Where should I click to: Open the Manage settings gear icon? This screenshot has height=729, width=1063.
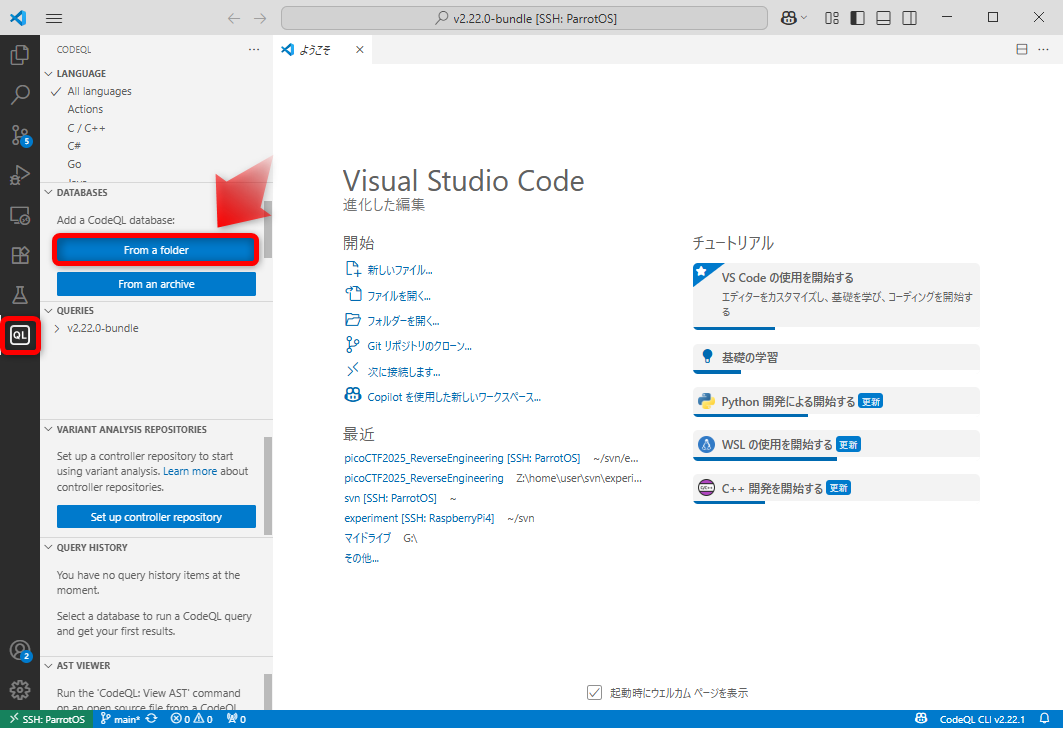pyautogui.click(x=20, y=690)
